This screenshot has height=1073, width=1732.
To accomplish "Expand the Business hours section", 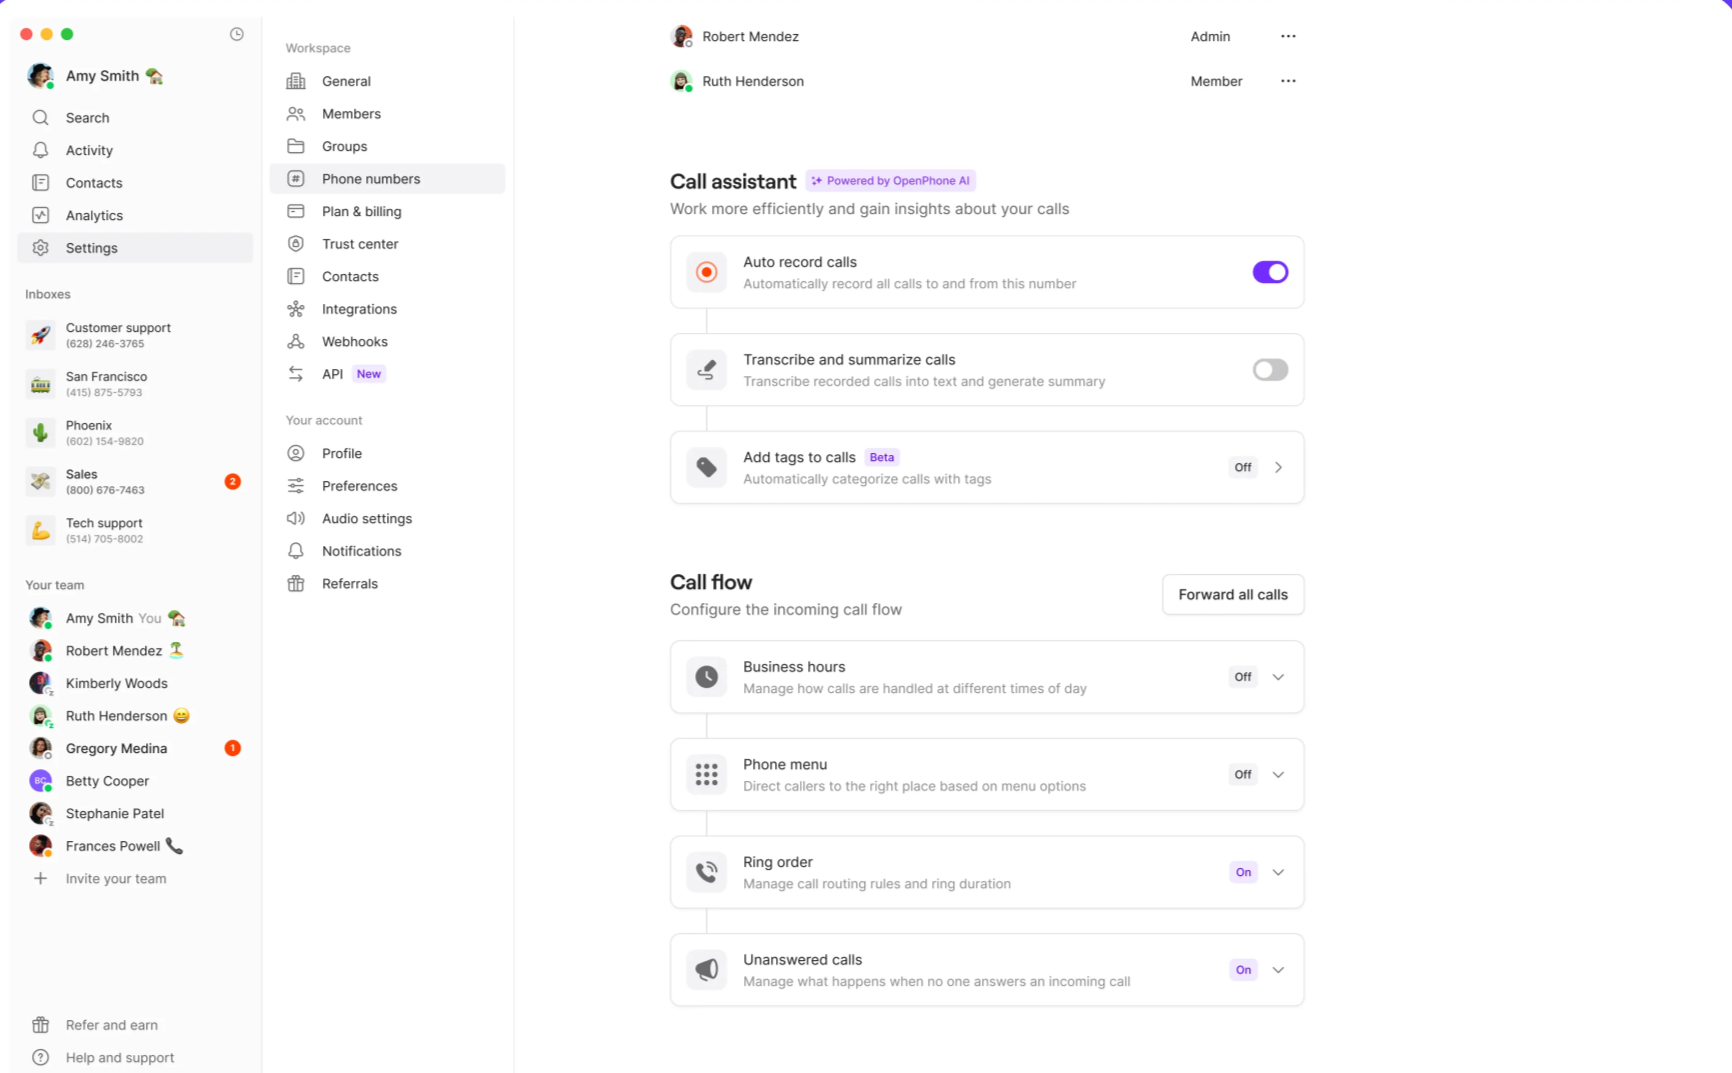I will (x=1278, y=677).
